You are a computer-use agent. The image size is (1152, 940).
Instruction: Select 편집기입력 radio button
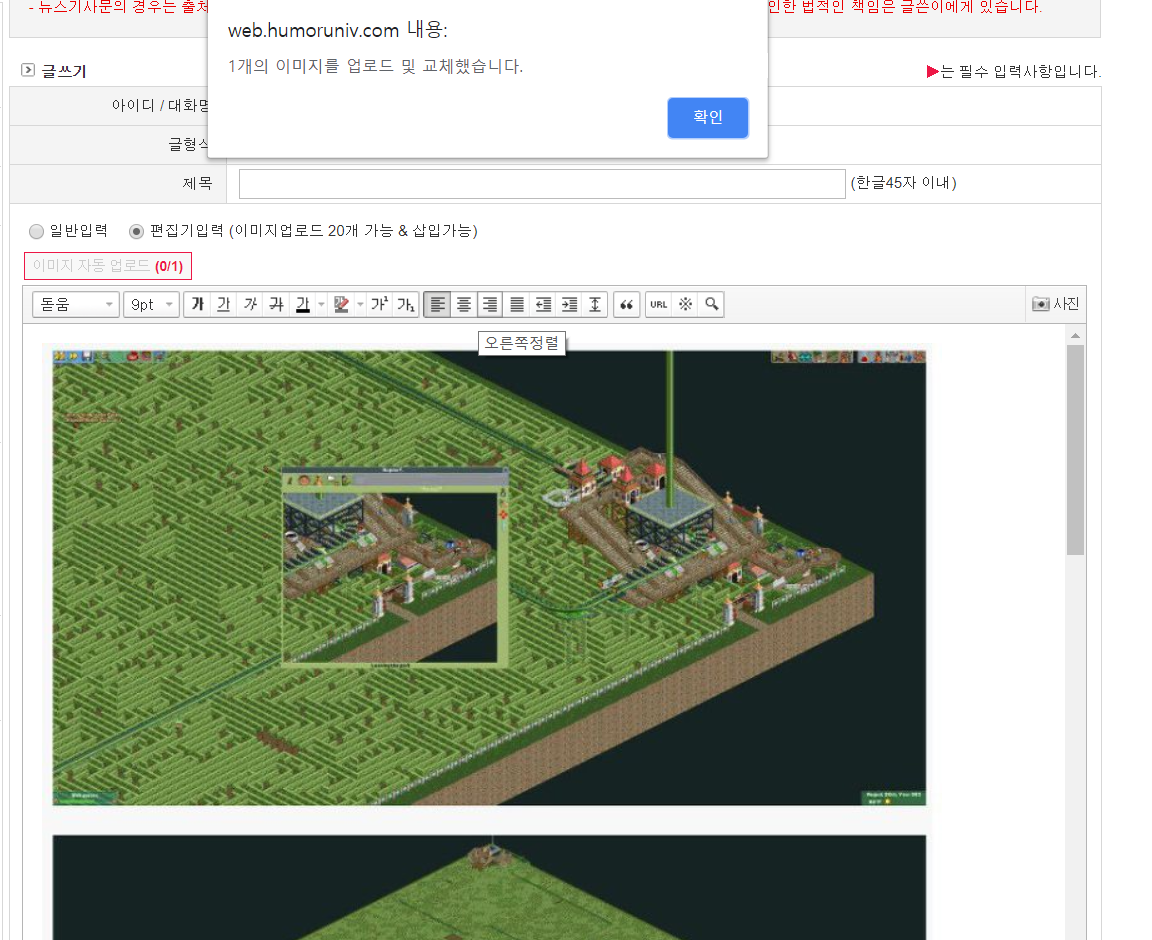coord(137,231)
